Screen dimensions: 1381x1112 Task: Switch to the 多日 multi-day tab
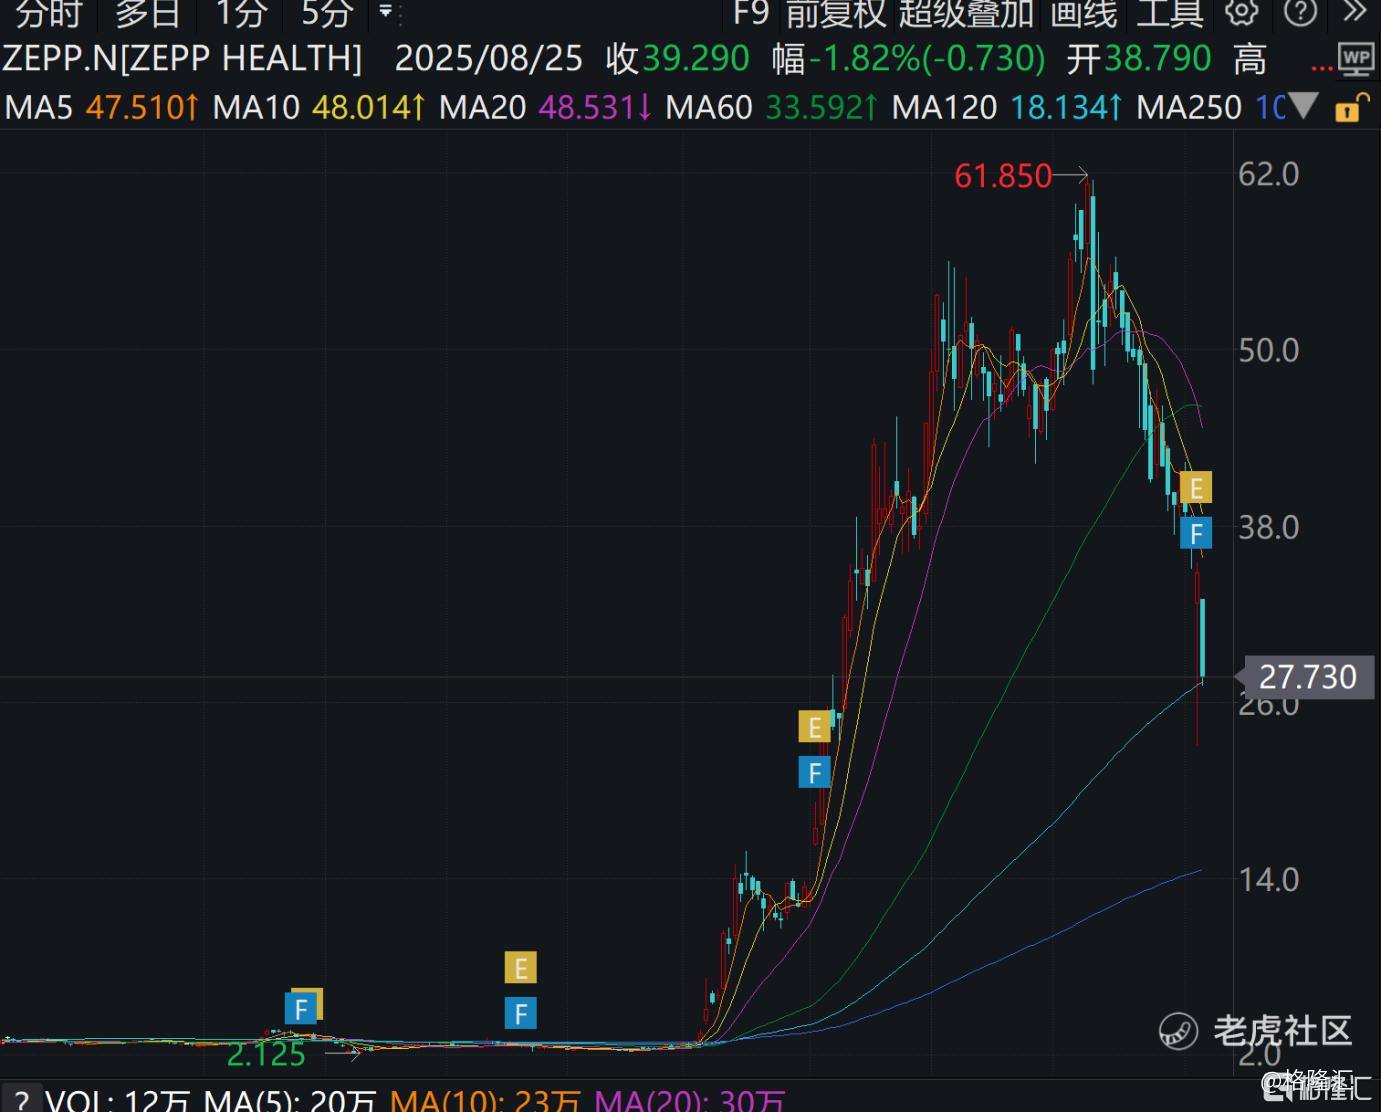pyautogui.click(x=147, y=14)
